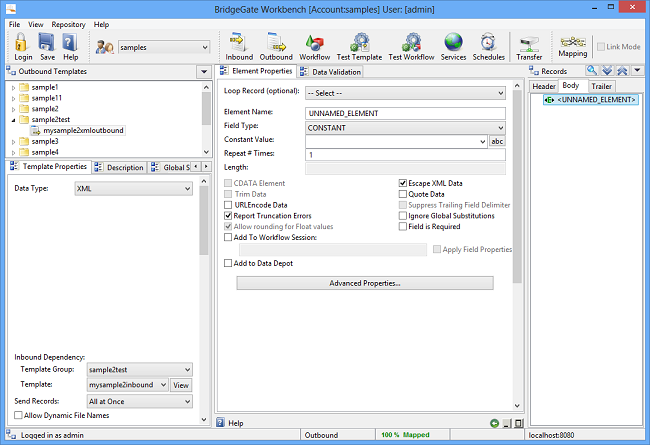Click the collapse-all double up arrow
The width and height of the screenshot is (650, 445).
click(x=622, y=71)
